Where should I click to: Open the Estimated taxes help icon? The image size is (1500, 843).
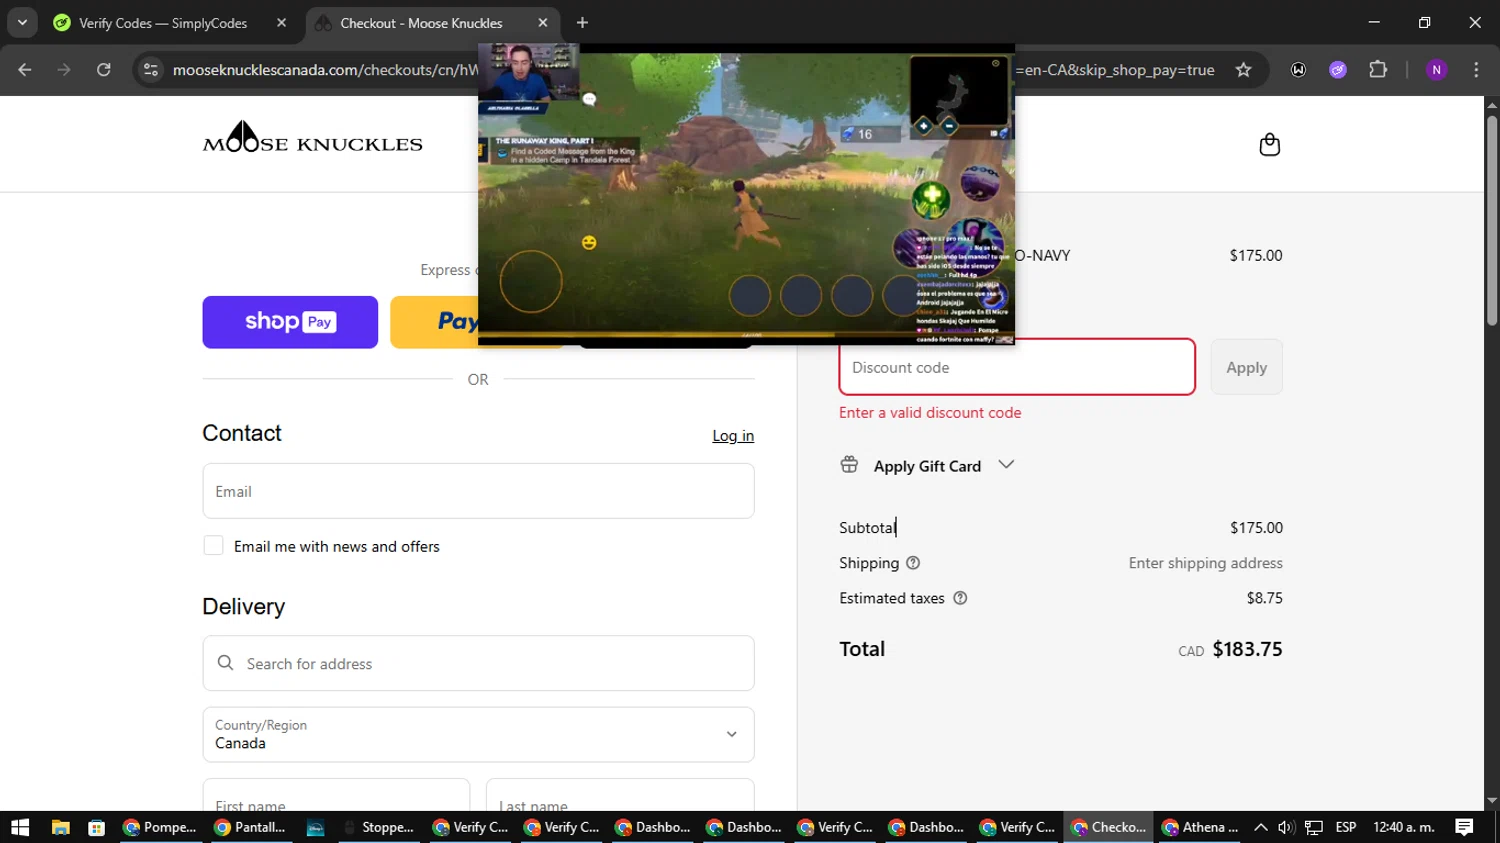[960, 598]
